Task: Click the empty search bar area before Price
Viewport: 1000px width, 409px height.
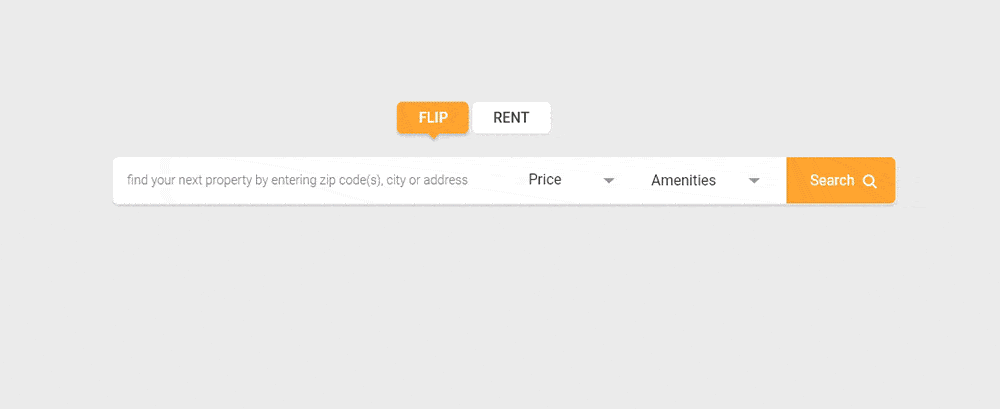Action: tap(493, 181)
